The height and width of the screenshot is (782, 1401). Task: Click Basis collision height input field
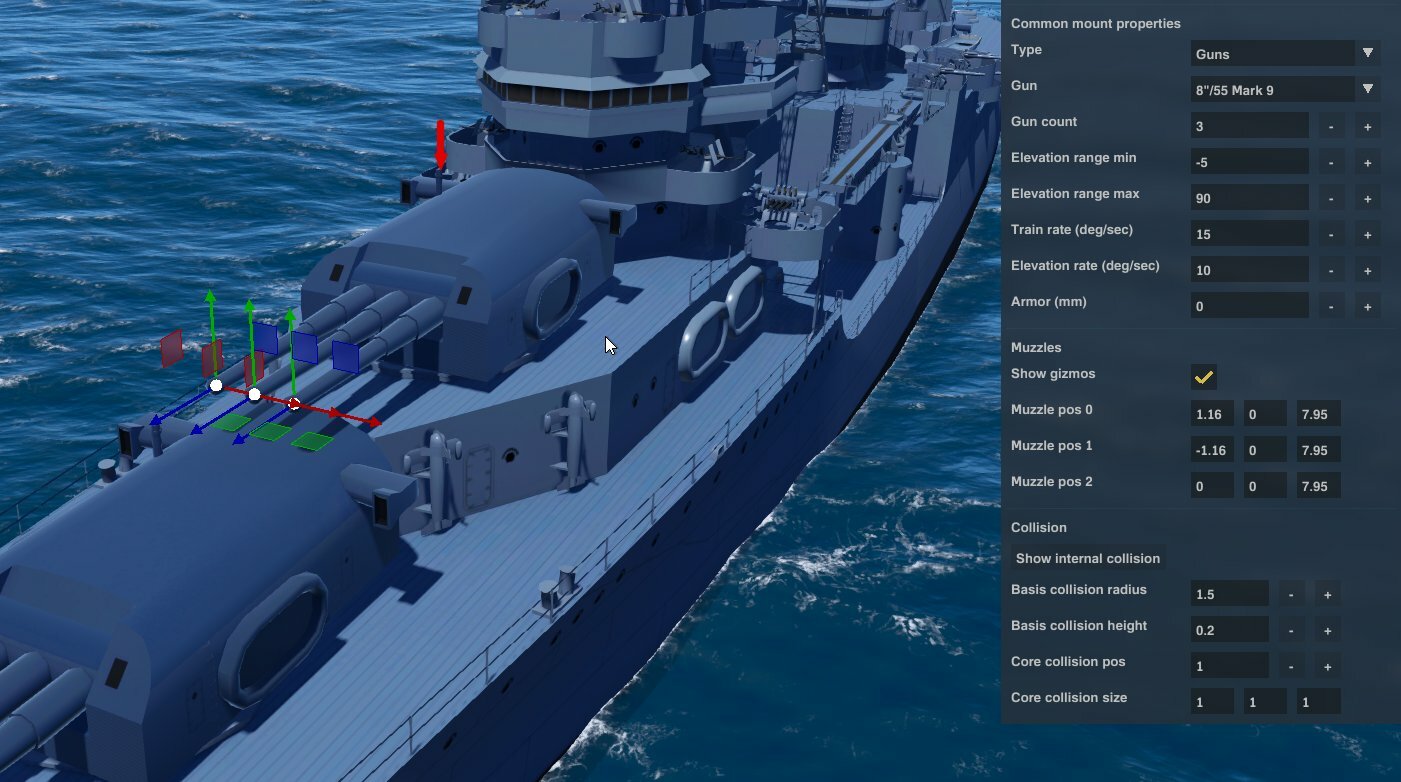[1230, 630]
